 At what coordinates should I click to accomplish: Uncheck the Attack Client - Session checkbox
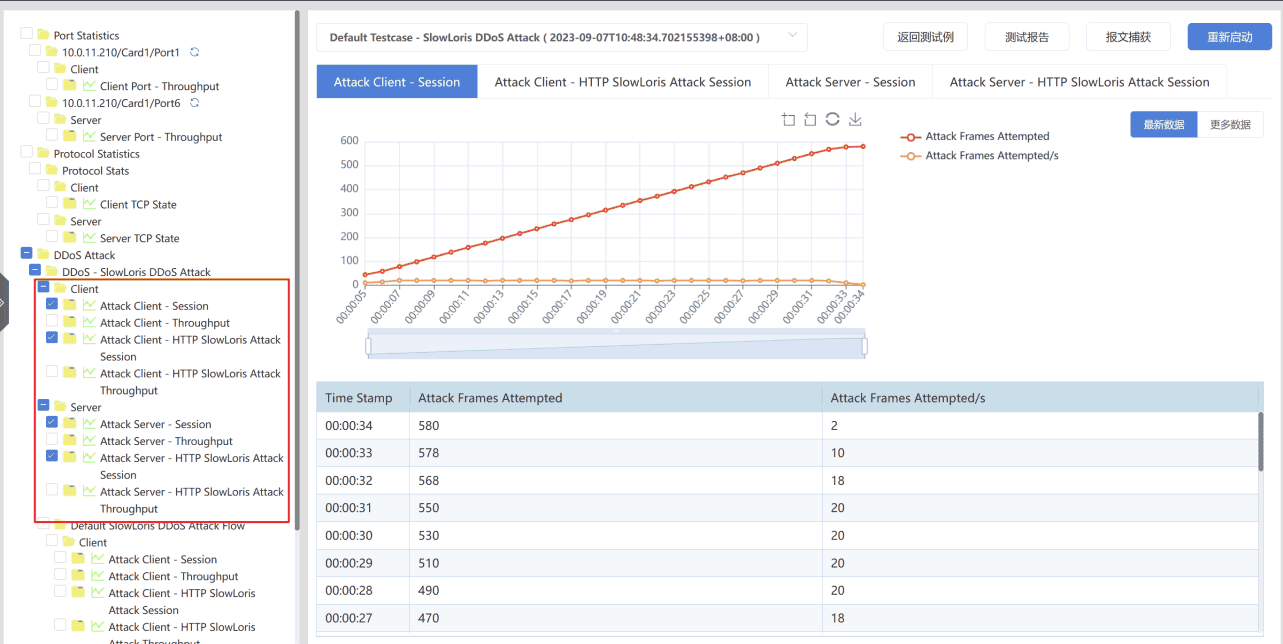[52, 305]
